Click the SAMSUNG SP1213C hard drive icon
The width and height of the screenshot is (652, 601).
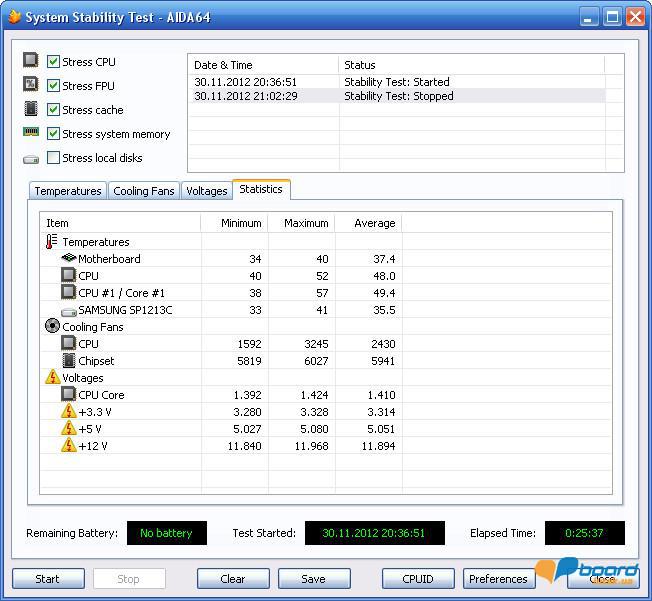[68, 310]
